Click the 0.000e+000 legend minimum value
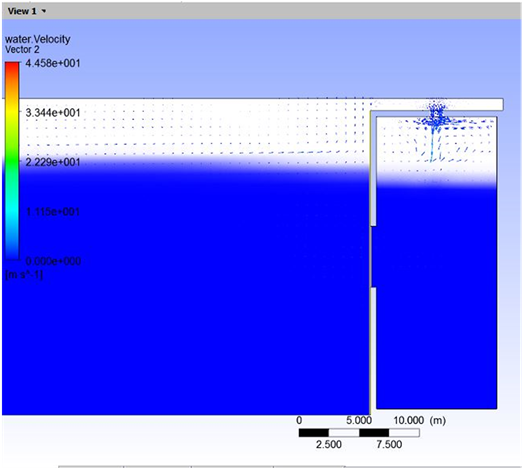522x468 pixels. click(x=53, y=261)
